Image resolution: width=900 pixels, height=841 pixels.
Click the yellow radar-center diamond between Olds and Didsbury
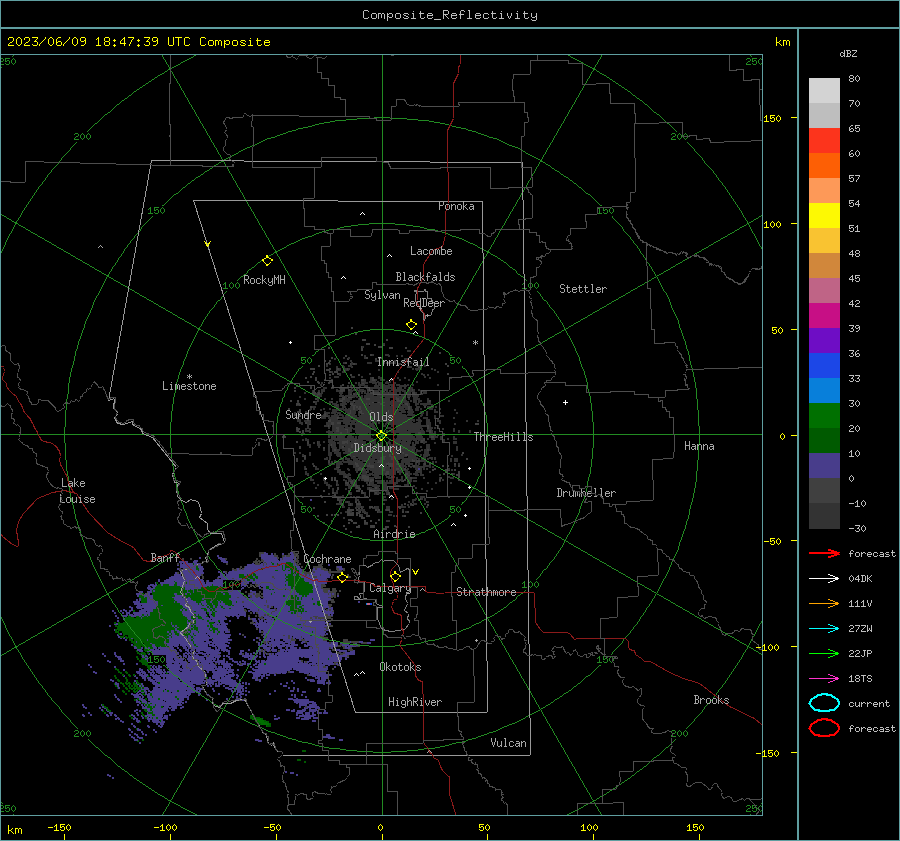(381, 435)
